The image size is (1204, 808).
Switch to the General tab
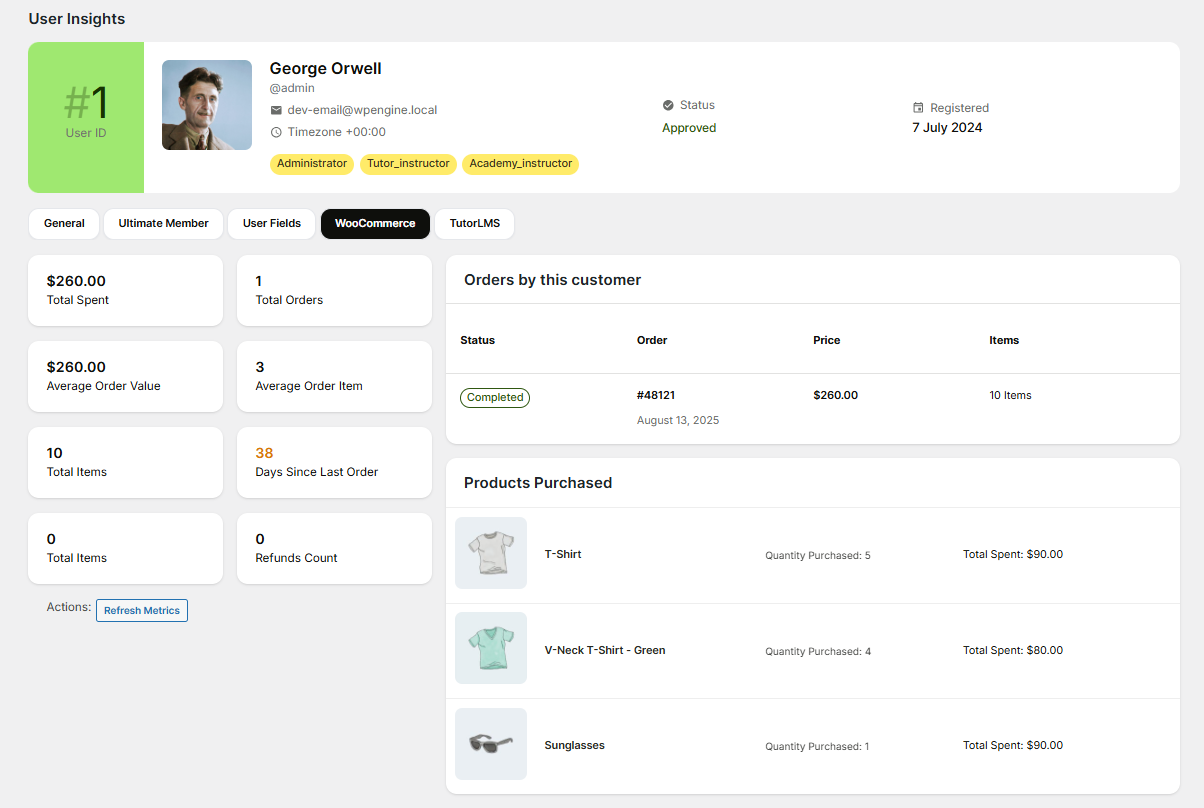[x=64, y=224]
